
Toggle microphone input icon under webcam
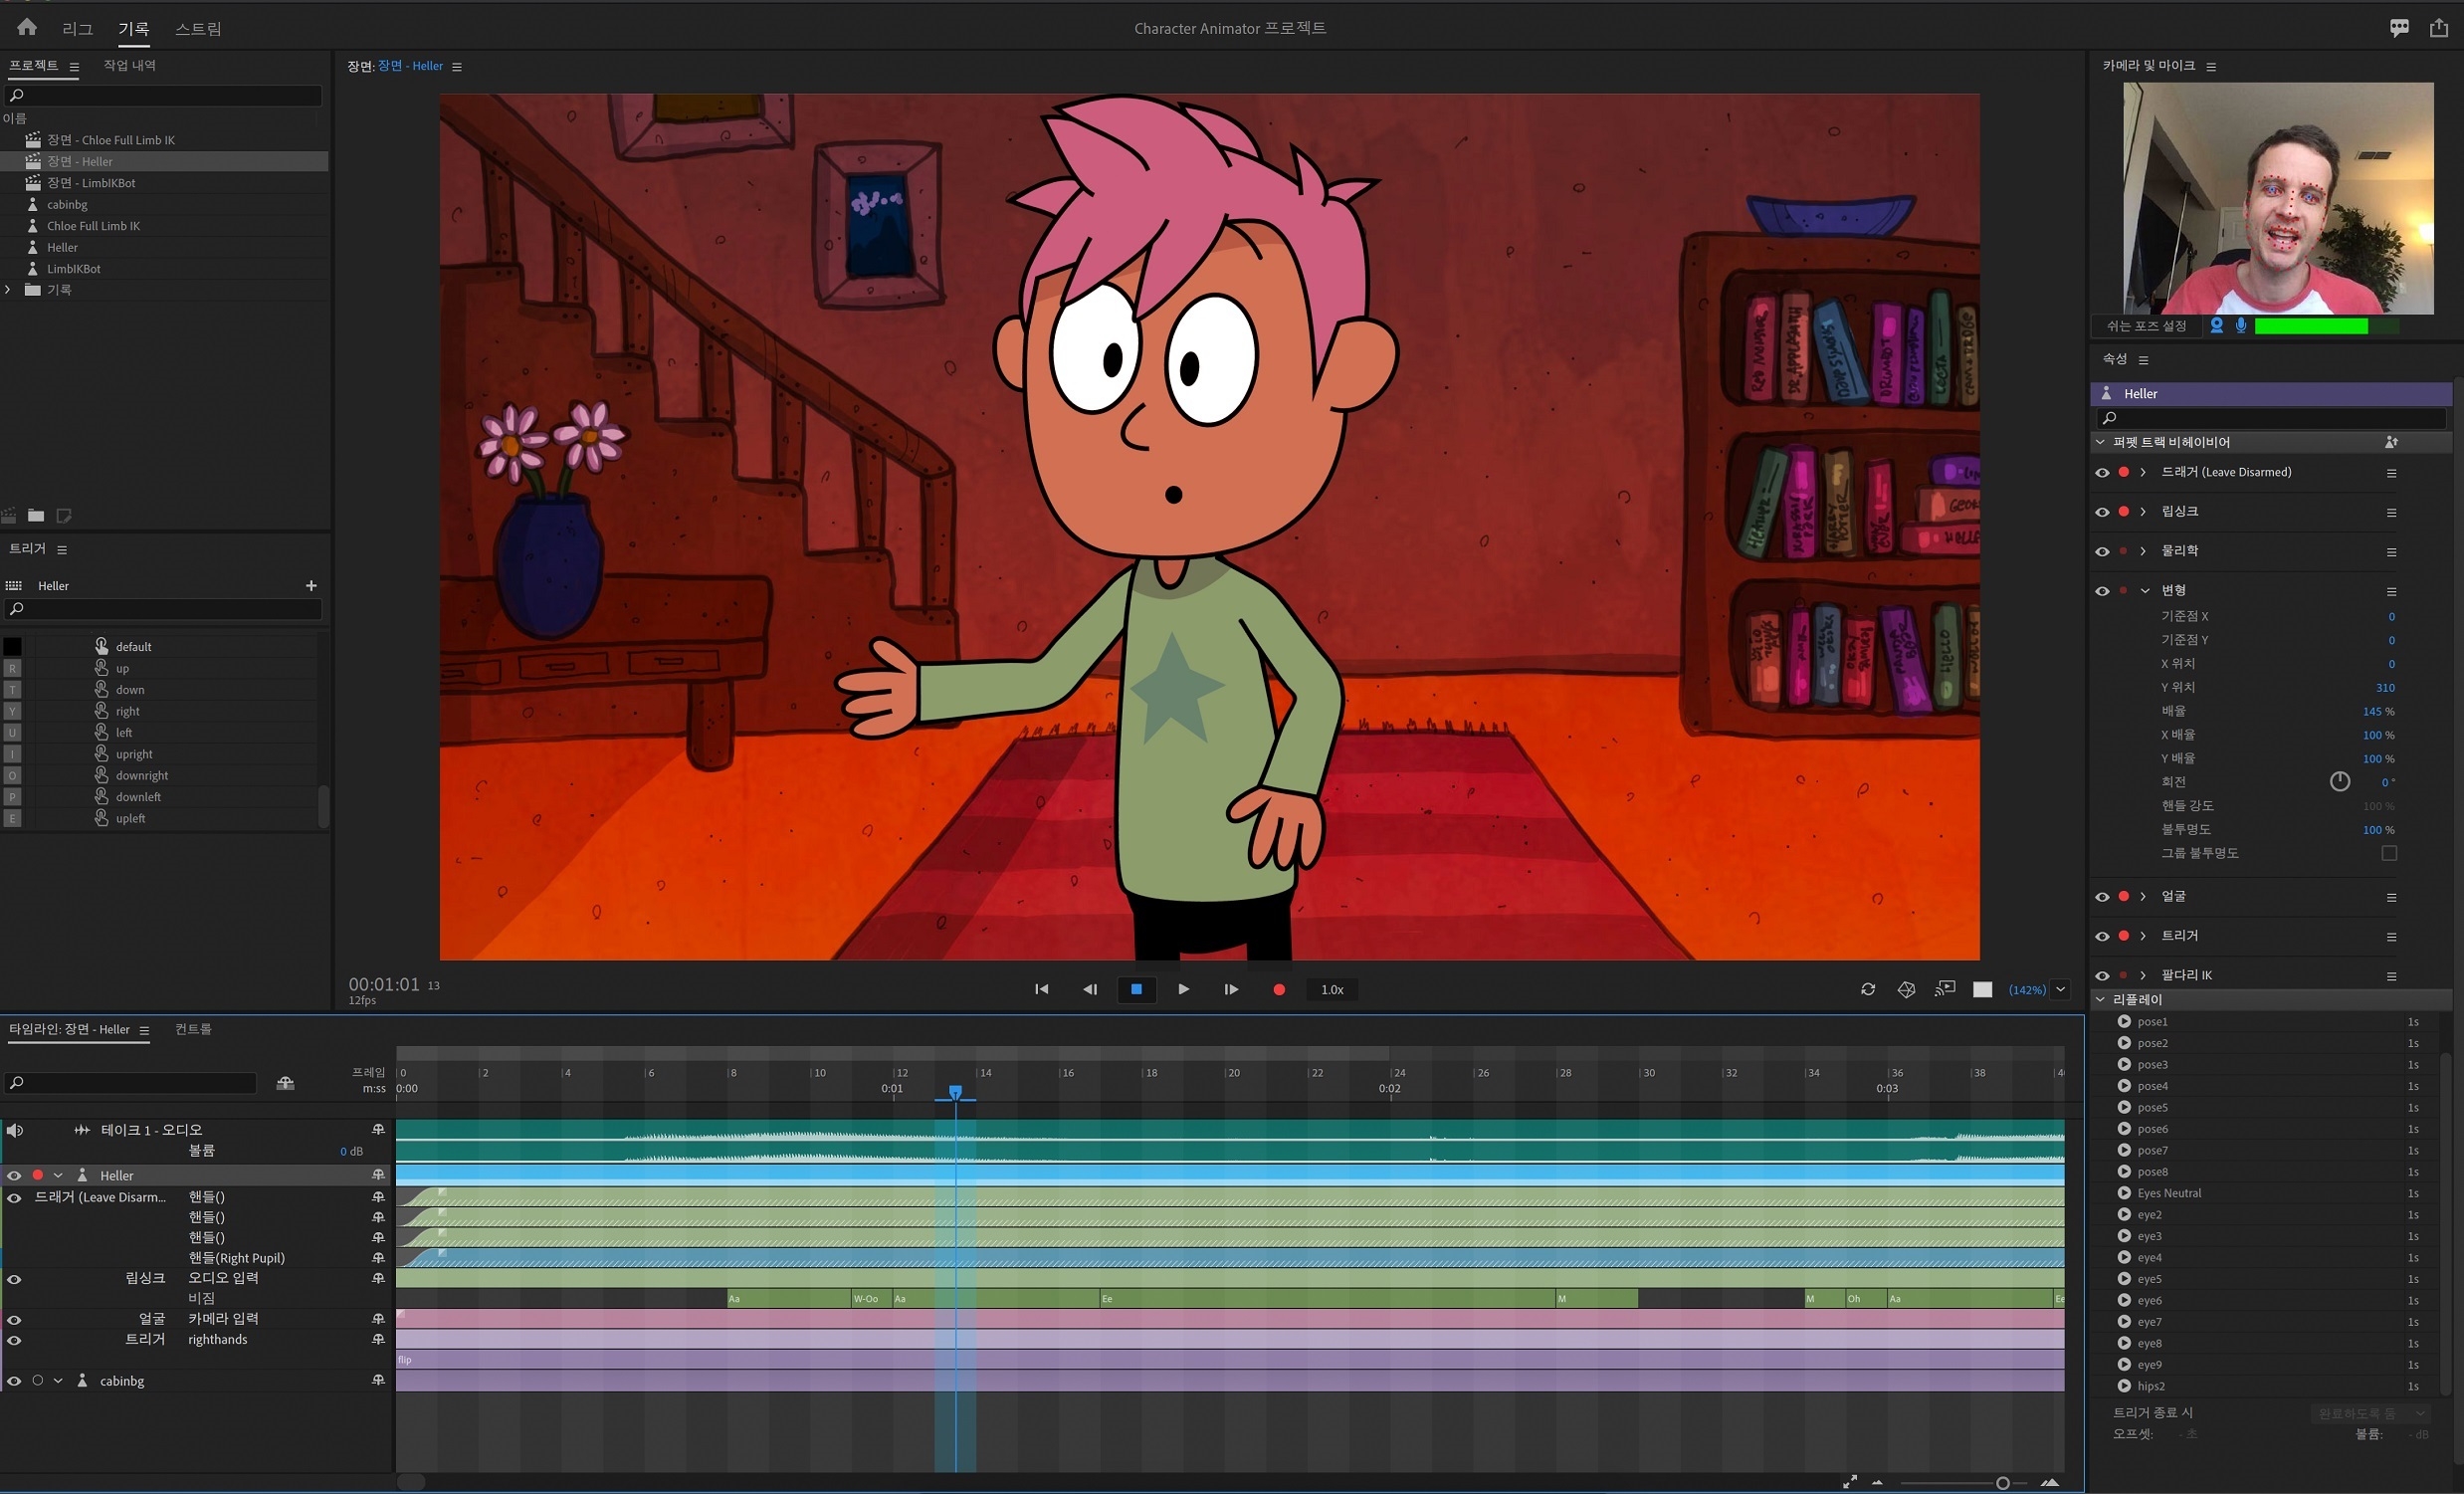coord(2240,326)
